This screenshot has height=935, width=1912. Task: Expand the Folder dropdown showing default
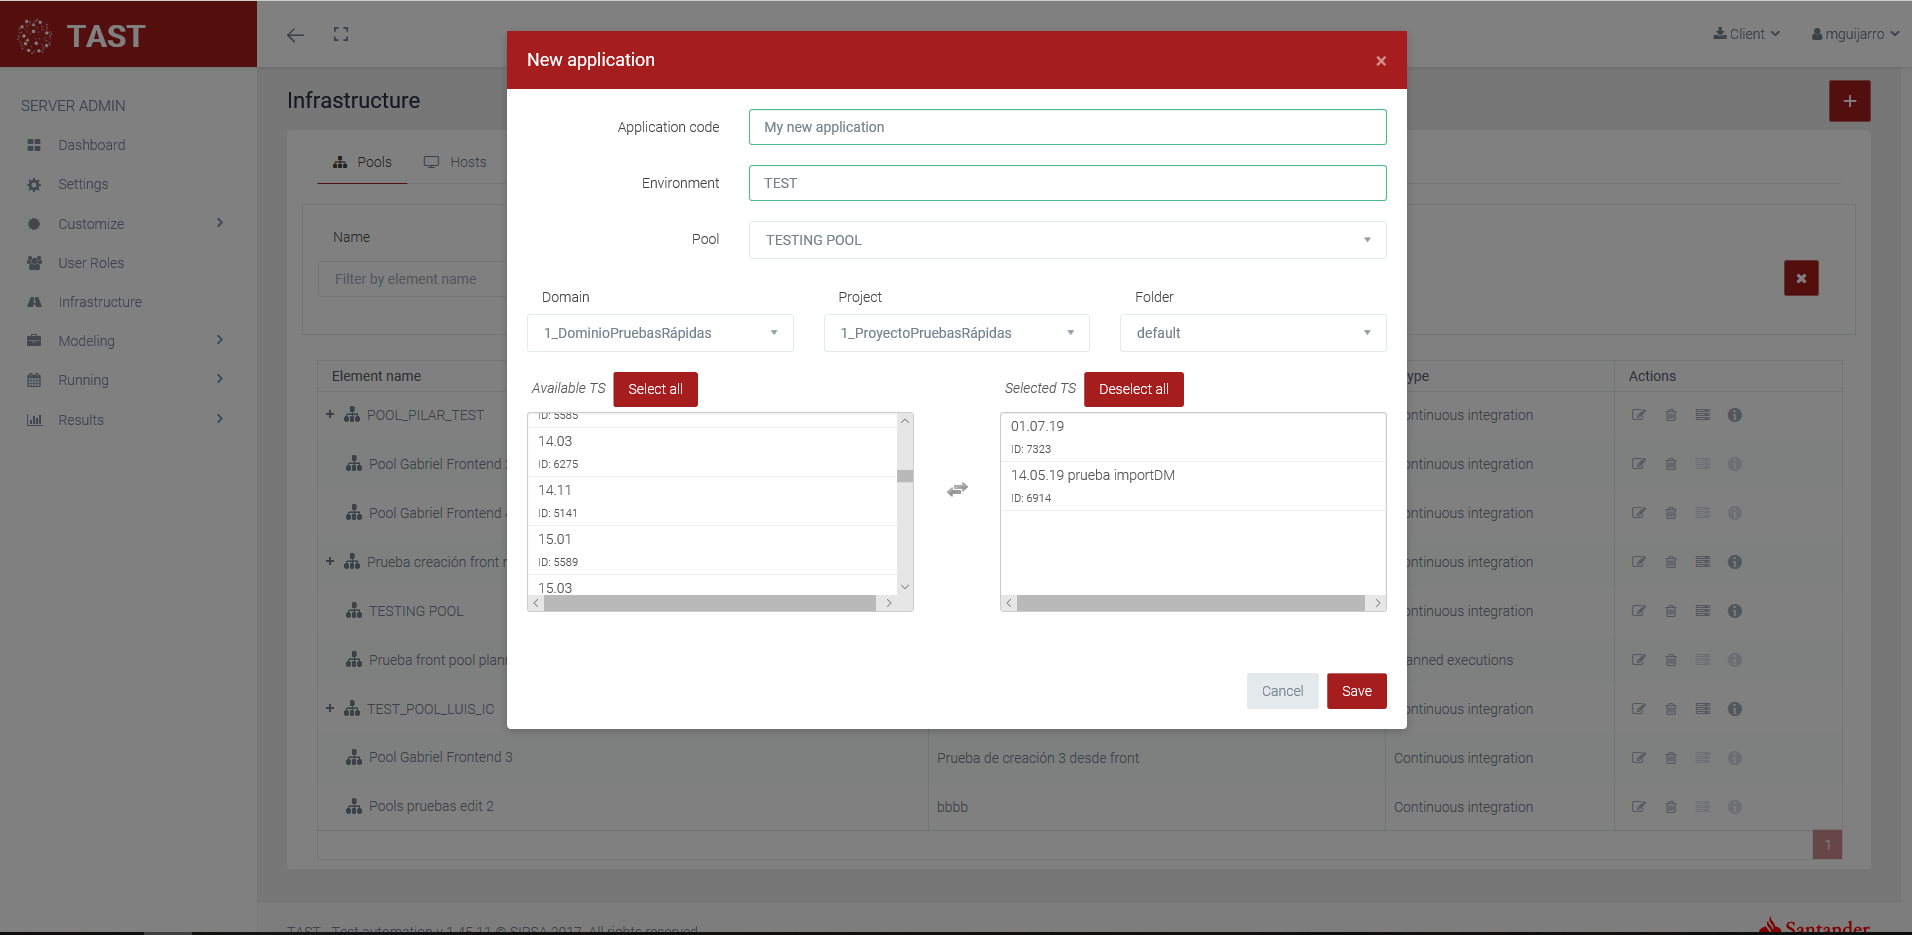coord(1252,333)
